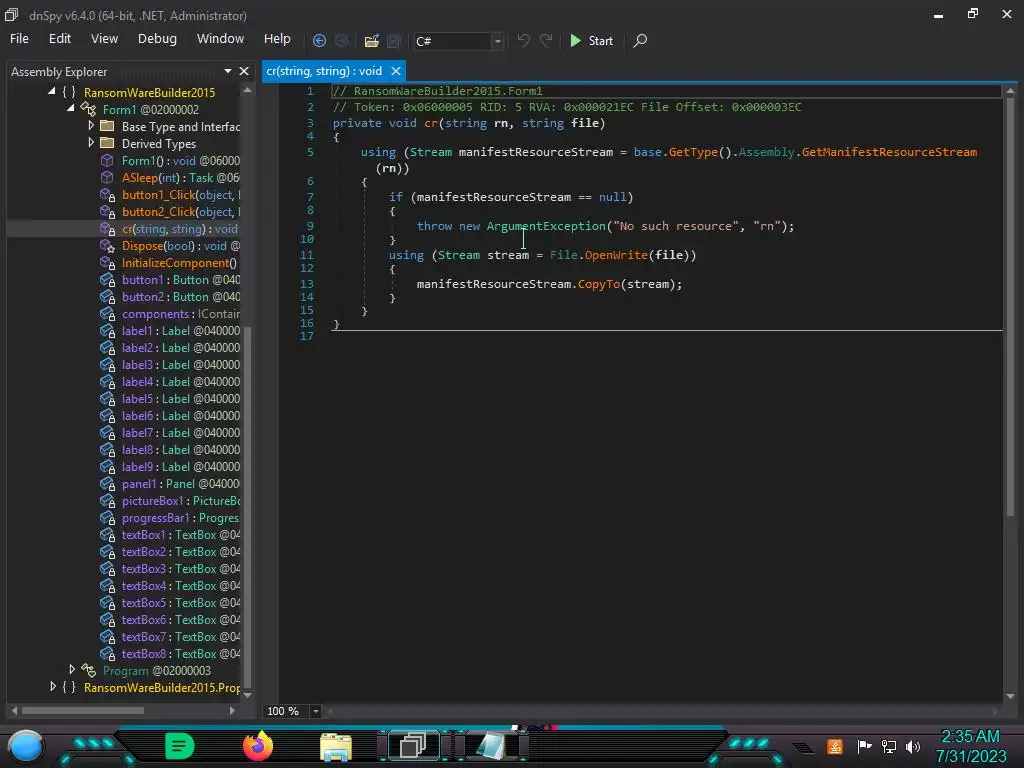
Task: Click the Assembly Explorer horizontal scrollbar thumb
Action: coord(83,710)
